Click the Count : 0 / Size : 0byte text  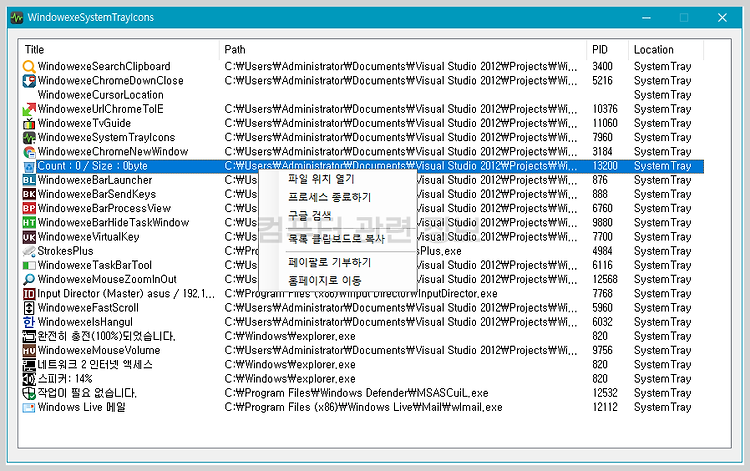coord(92,166)
